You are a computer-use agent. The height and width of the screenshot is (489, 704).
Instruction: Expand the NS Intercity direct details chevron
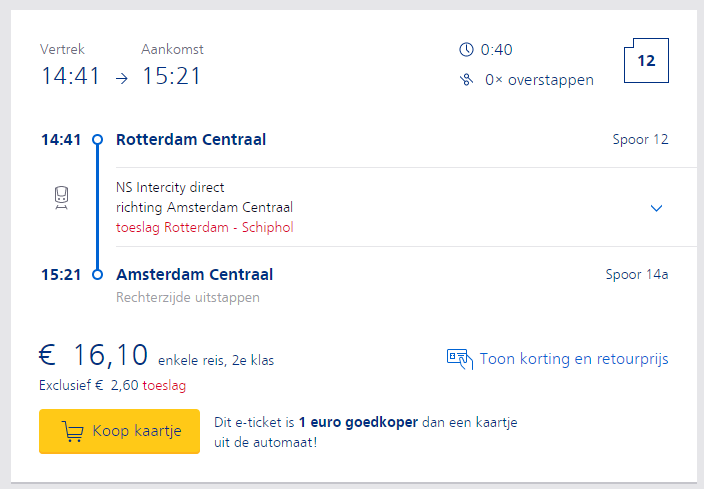(656, 208)
